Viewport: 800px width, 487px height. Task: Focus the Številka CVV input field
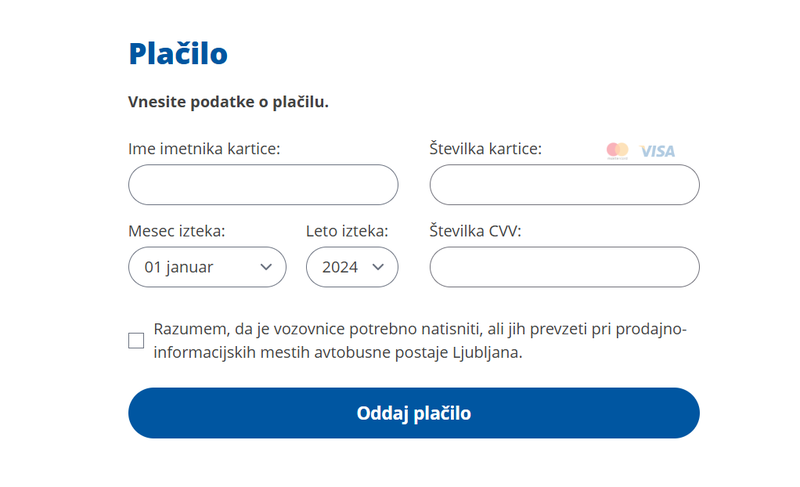point(564,267)
